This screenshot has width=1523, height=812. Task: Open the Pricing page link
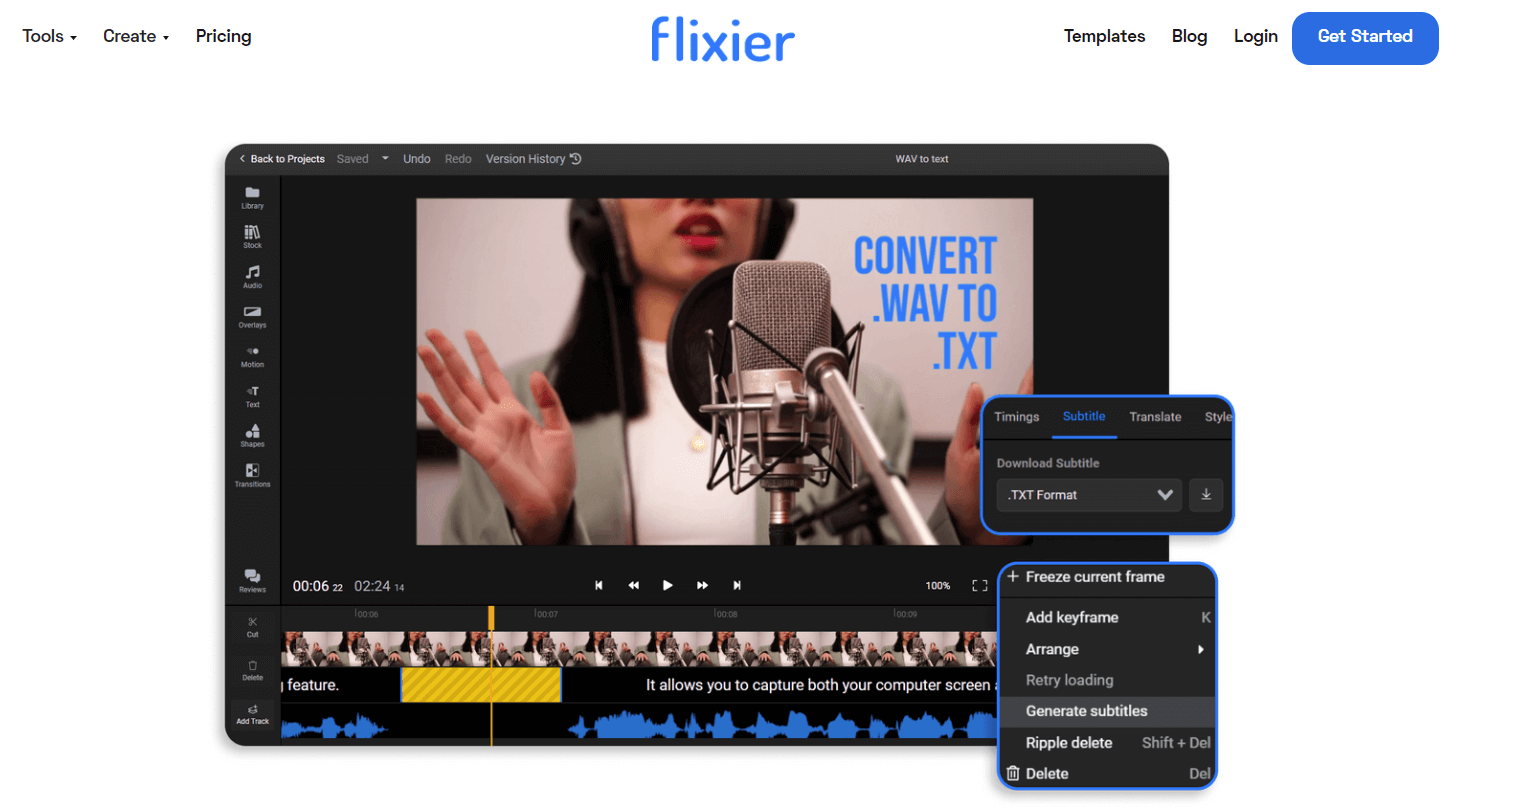point(223,36)
